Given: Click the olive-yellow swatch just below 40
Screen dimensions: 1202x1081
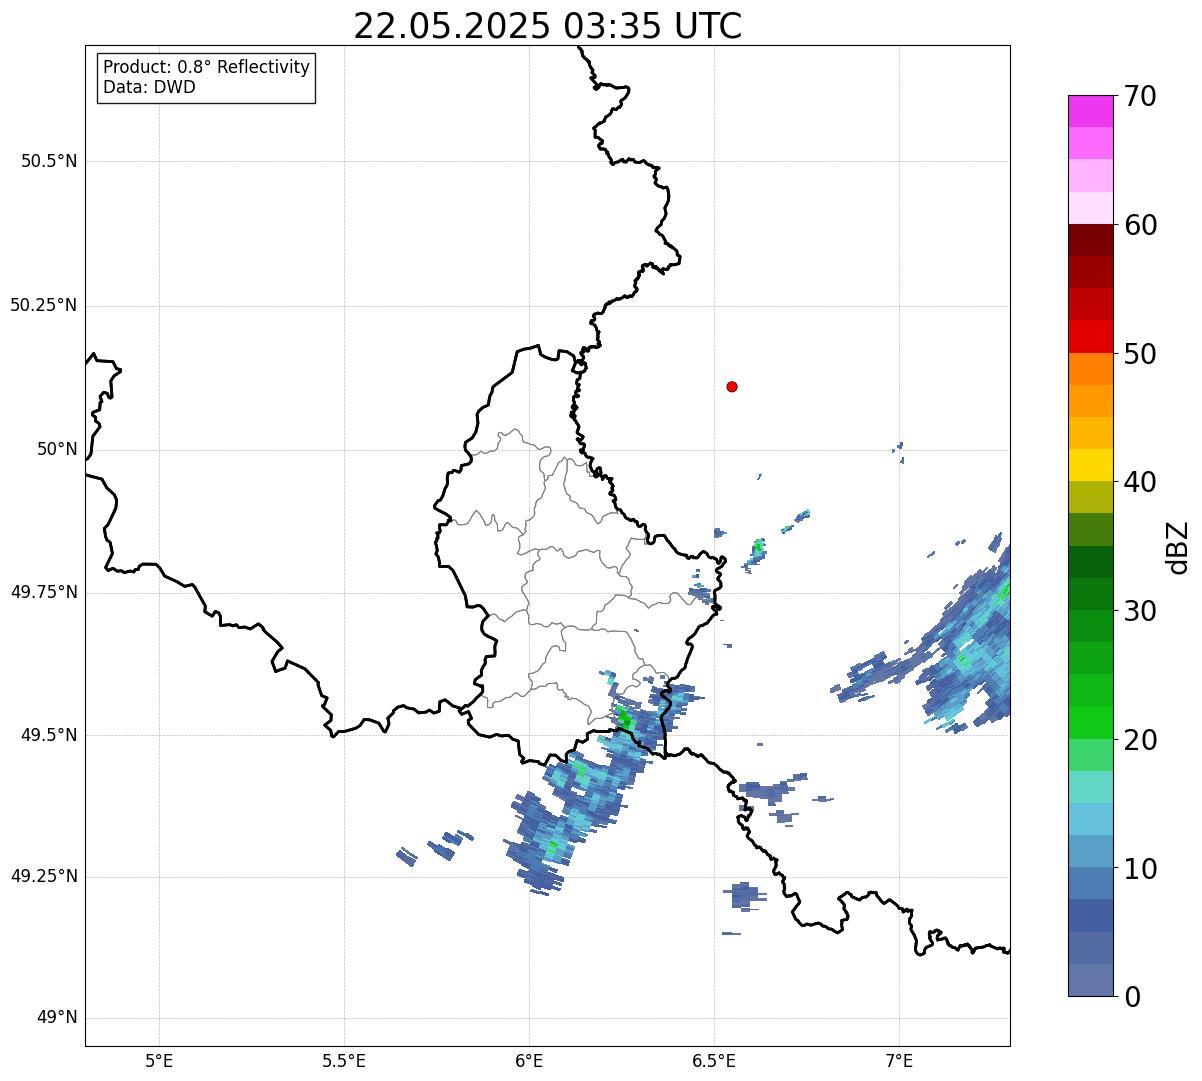Looking at the screenshot, I should (x=1090, y=497).
